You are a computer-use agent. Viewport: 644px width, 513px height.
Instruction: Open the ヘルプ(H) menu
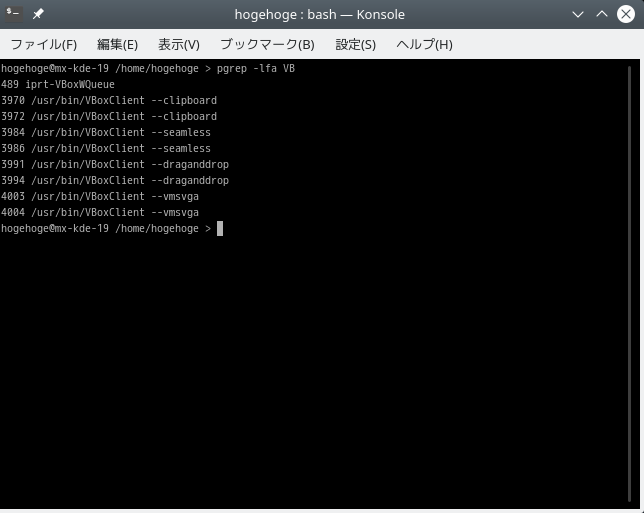tap(424, 44)
